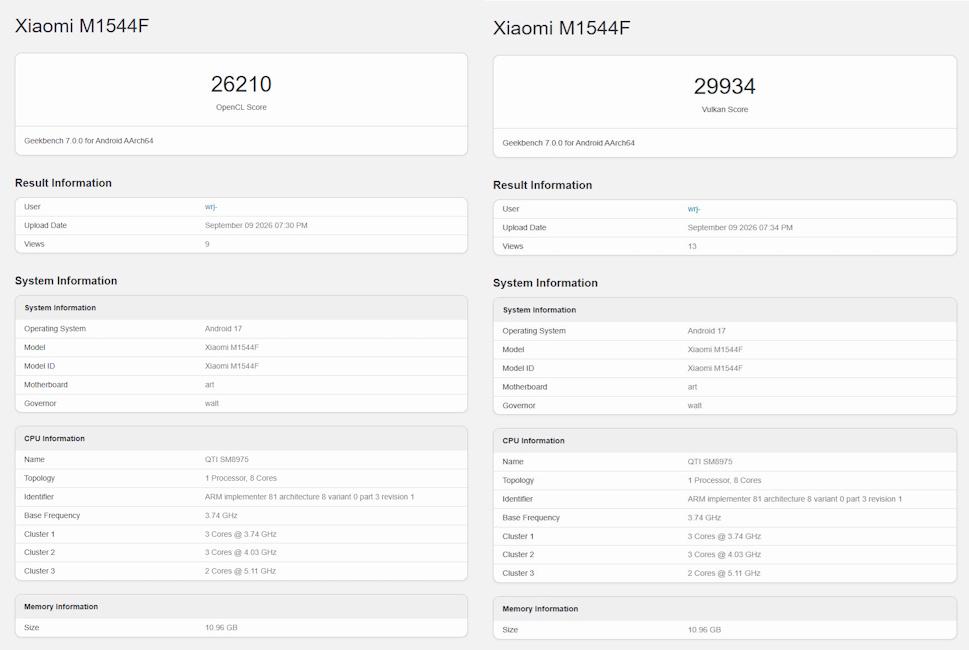The height and width of the screenshot is (650, 969).
Task: Click ARM implementer identifier on OpenCL page
Action: [309, 497]
